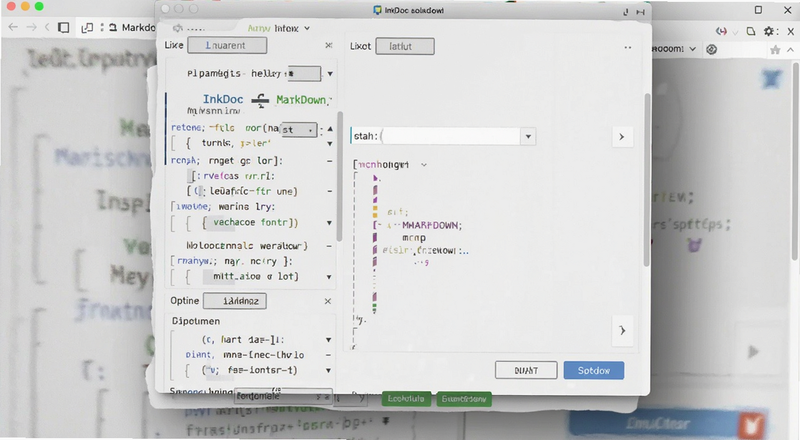The width and height of the screenshot is (800, 440).
Task: Click the red icon at background window bottom right
Action: pos(752,425)
